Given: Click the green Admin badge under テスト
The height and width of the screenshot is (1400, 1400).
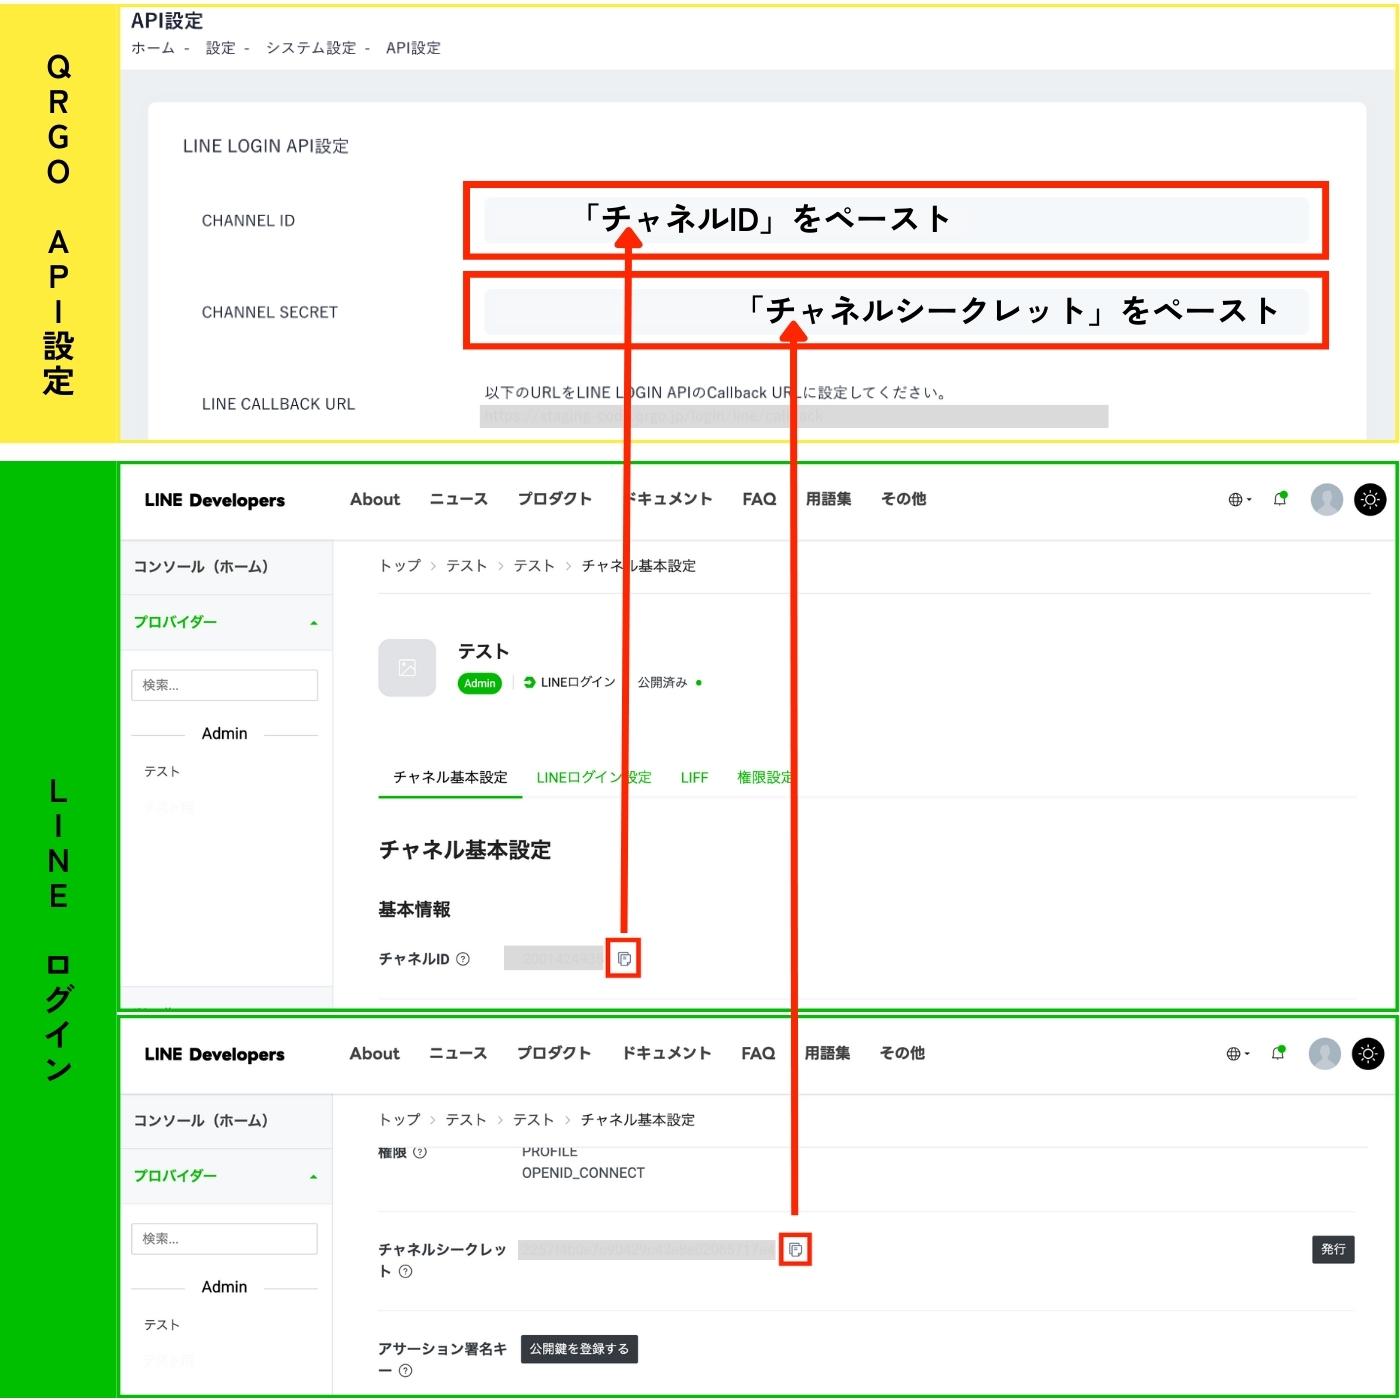Looking at the screenshot, I should (x=480, y=683).
